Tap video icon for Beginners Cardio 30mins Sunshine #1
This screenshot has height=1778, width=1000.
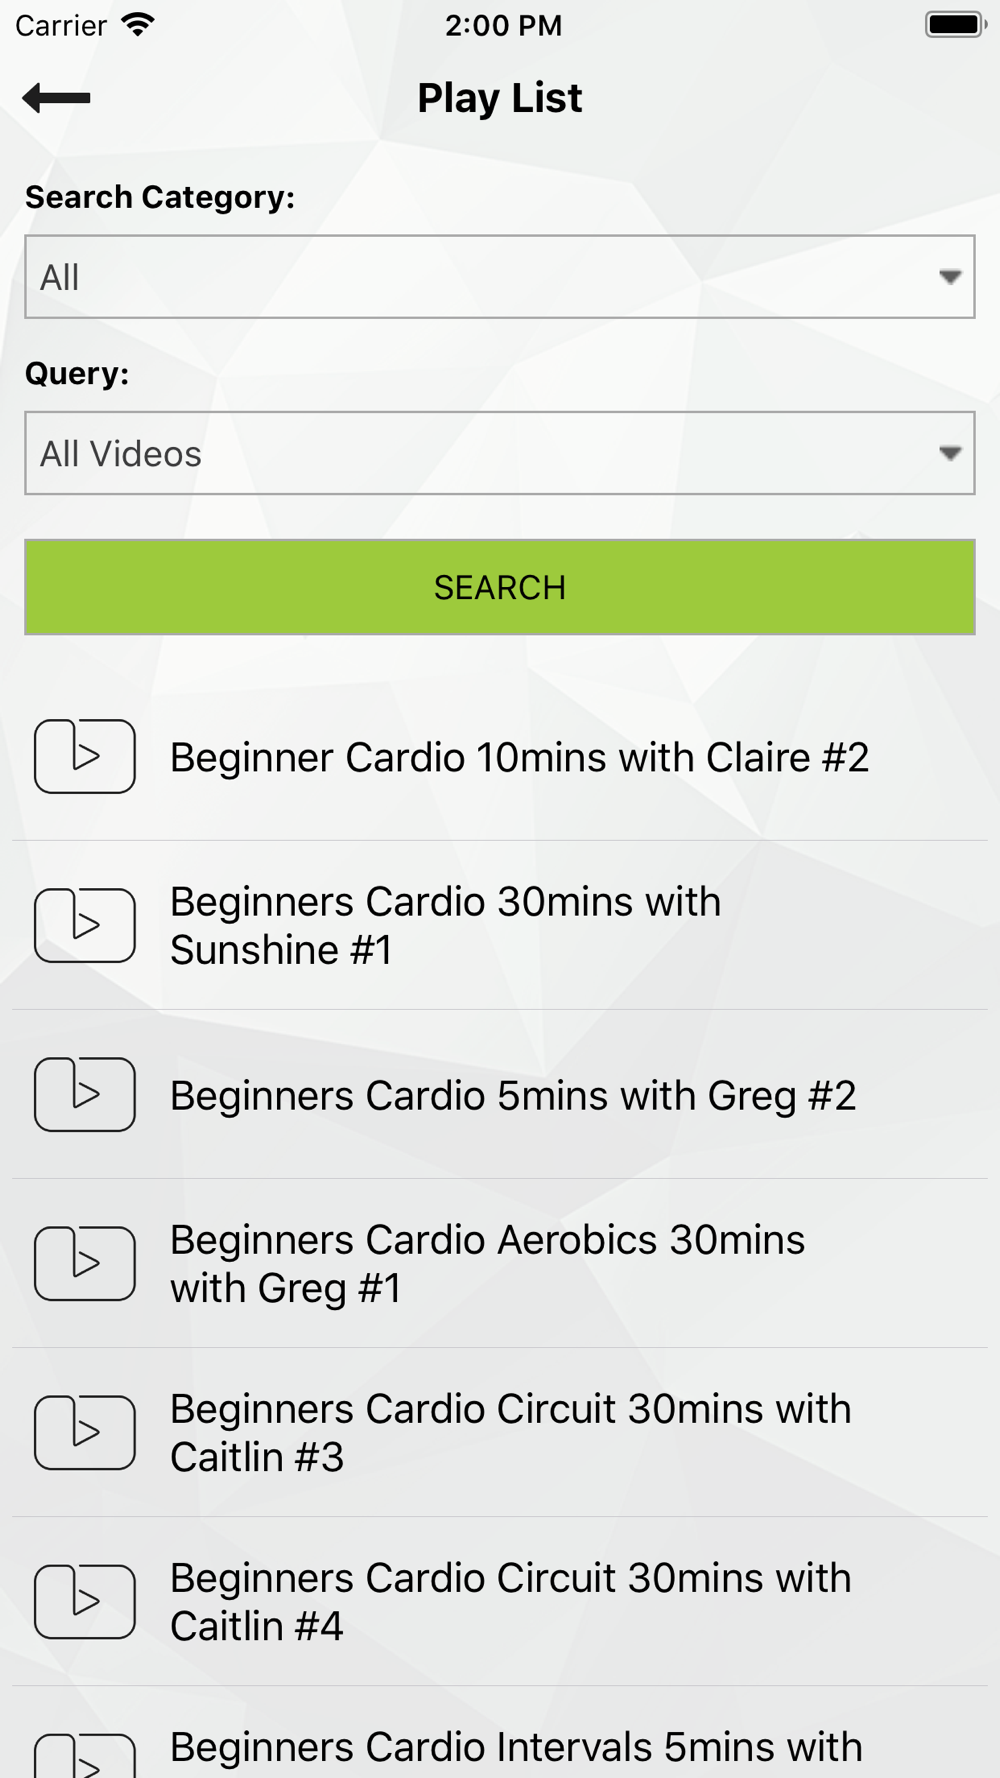(x=85, y=925)
